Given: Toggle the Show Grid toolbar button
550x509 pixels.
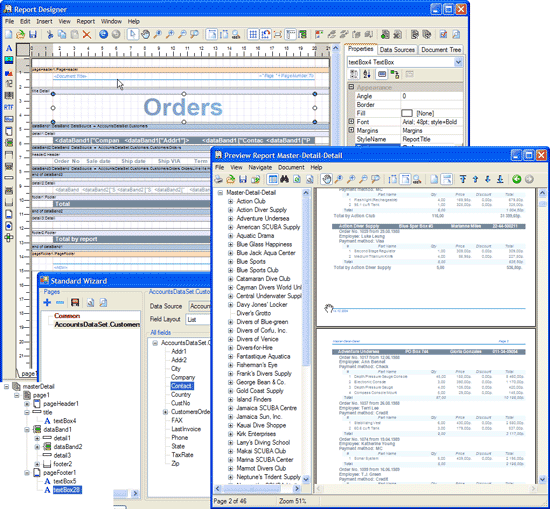Looking at the screenshot, I should [253, 34].
